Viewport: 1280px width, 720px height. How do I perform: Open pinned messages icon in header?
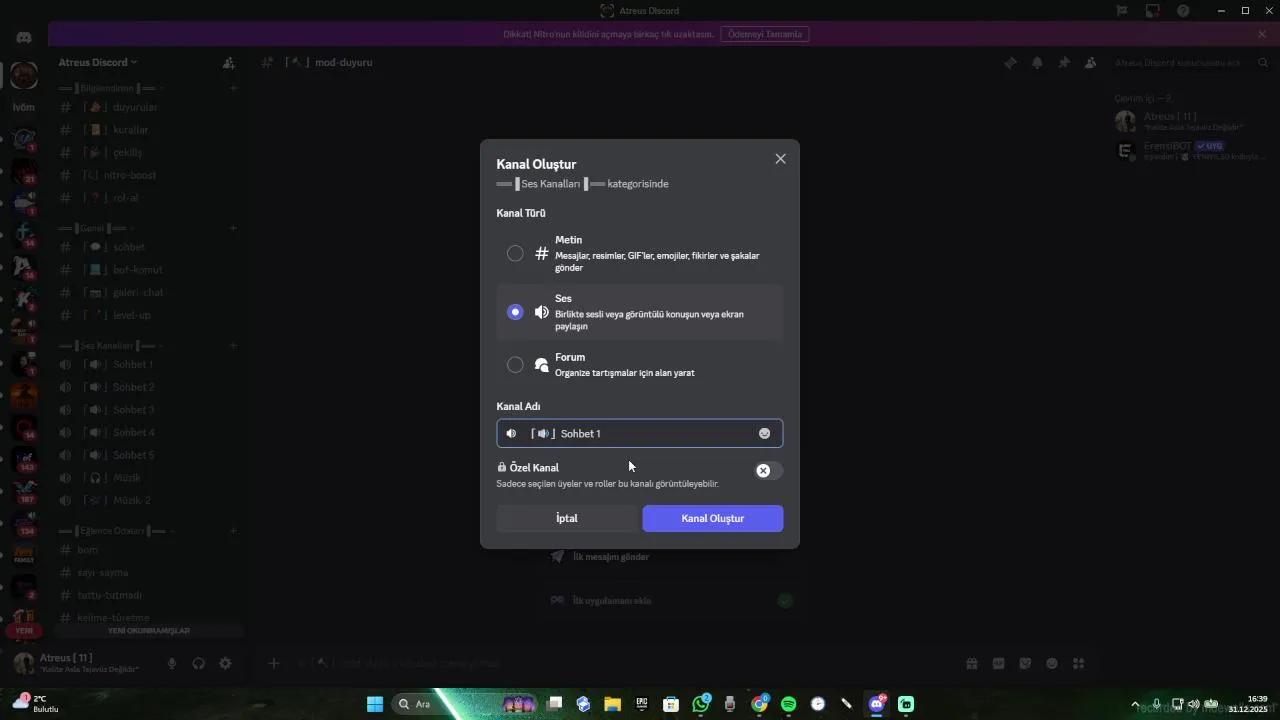1064,62
